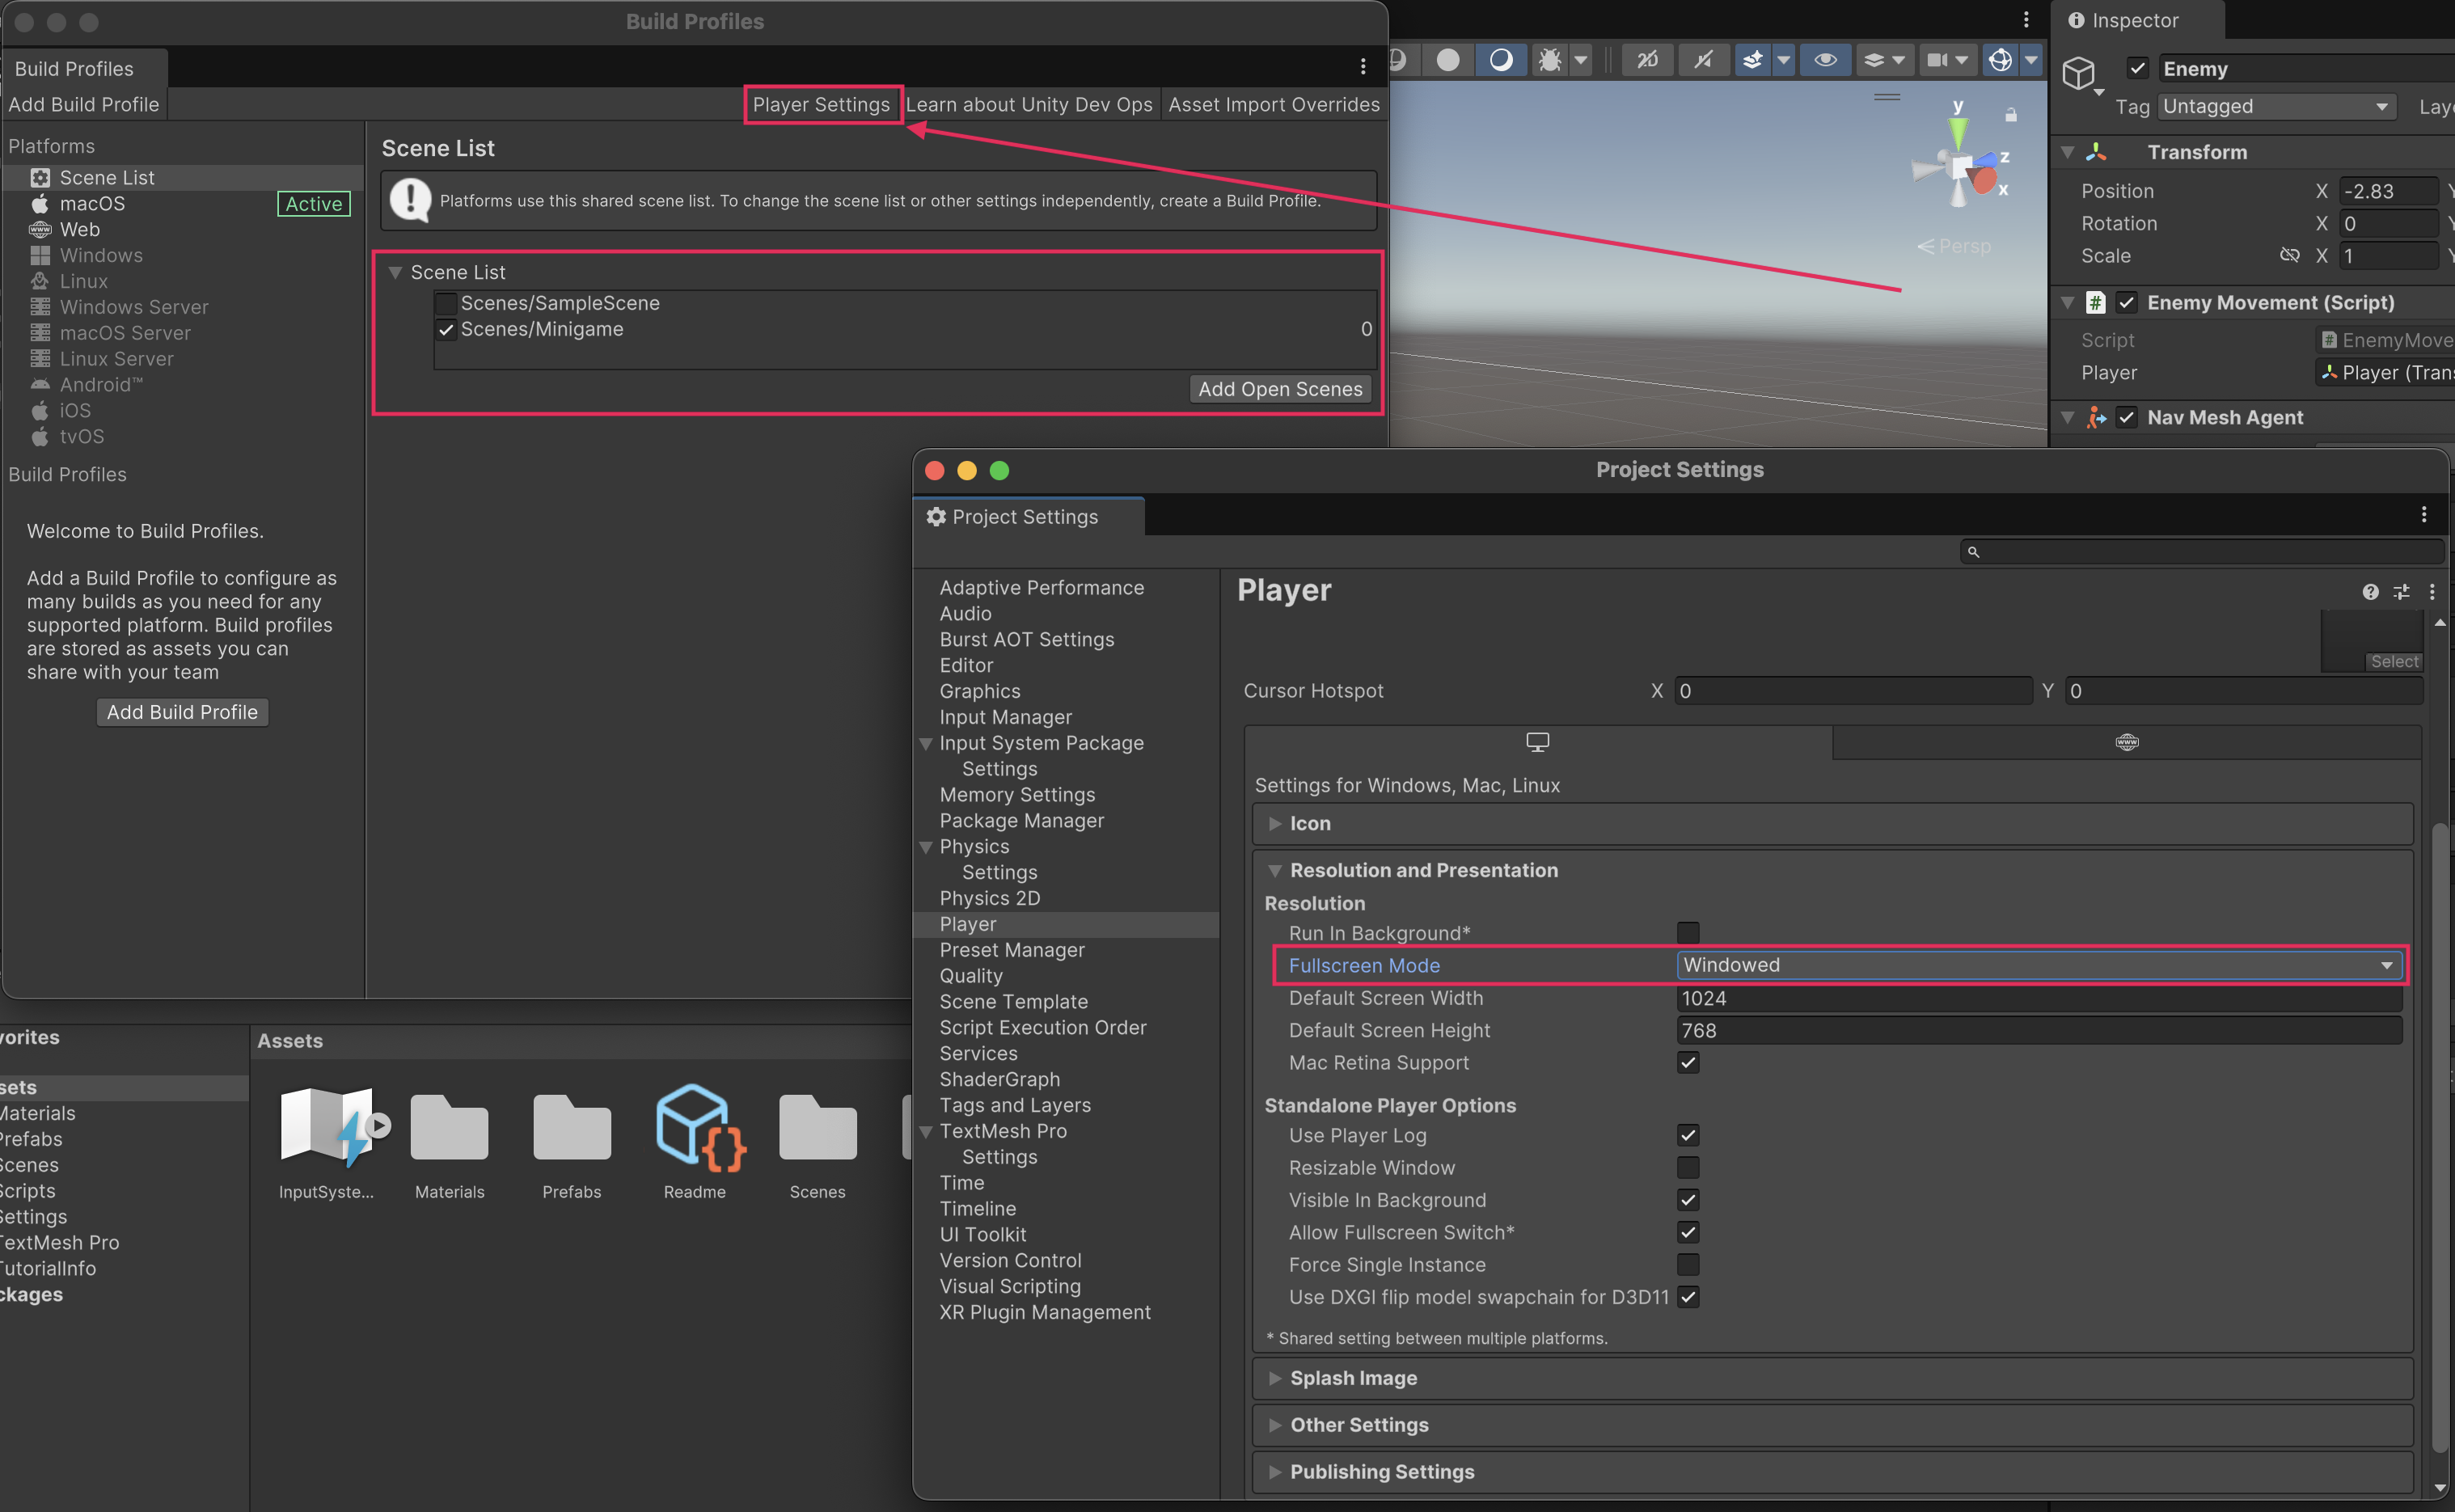Enable the Scenes/SampleScene checkbox
Viewport: 2455px width, 1512px height.
click(x=446, y=303)
